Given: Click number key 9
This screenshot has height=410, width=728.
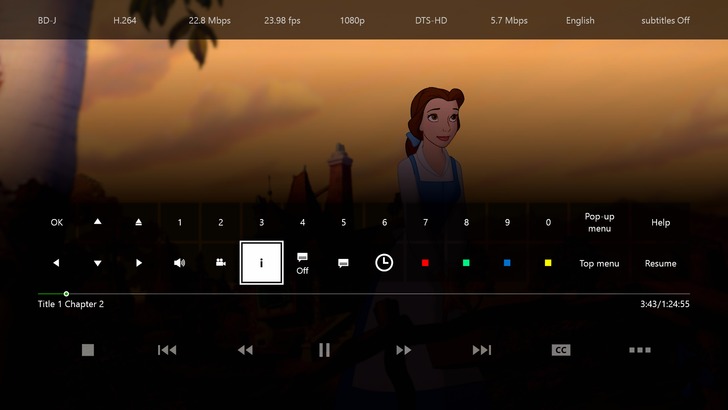Looking at the screenshot, I should click(507, 222).
